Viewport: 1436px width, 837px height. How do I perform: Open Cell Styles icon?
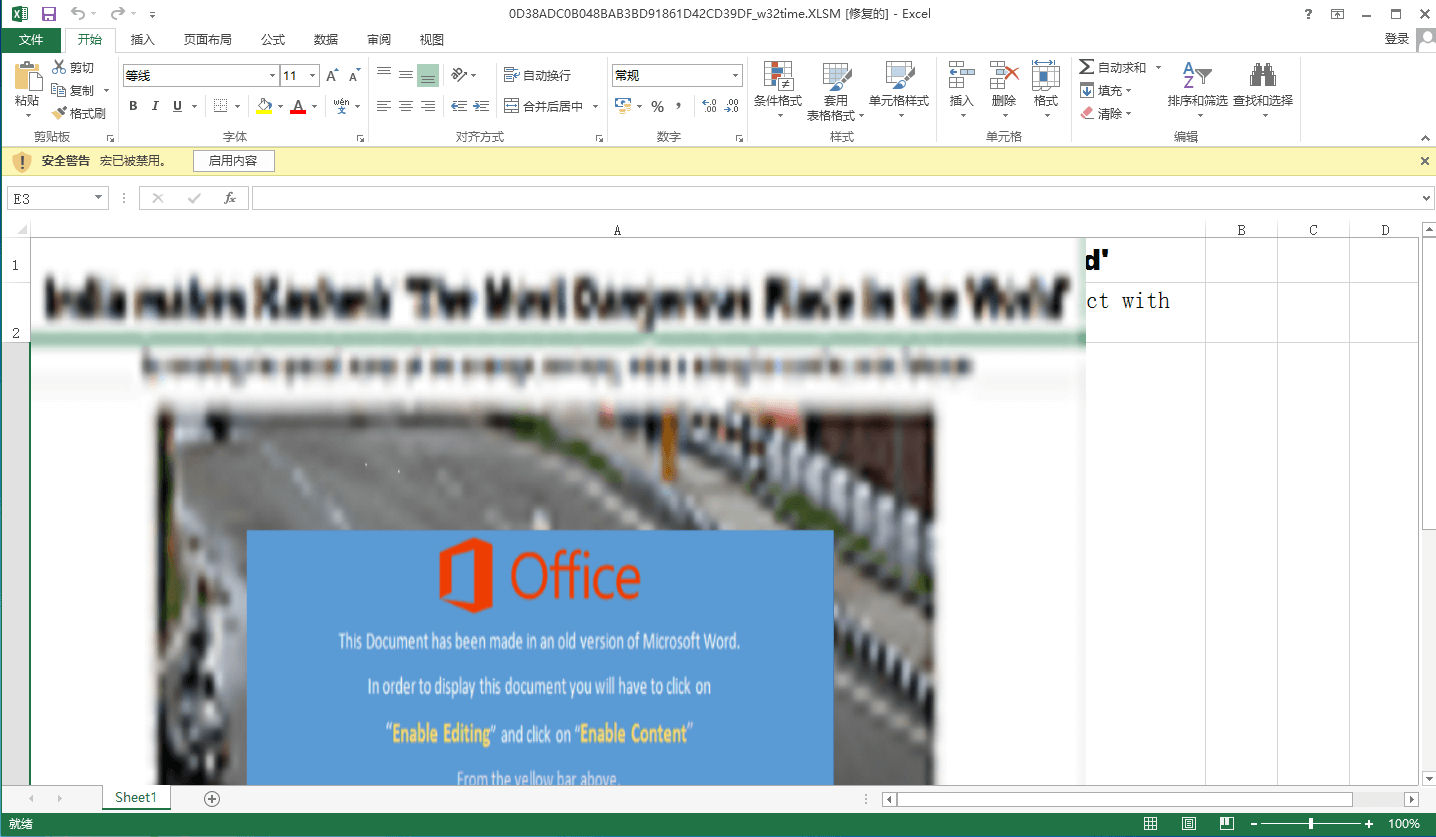pos(899,76)
